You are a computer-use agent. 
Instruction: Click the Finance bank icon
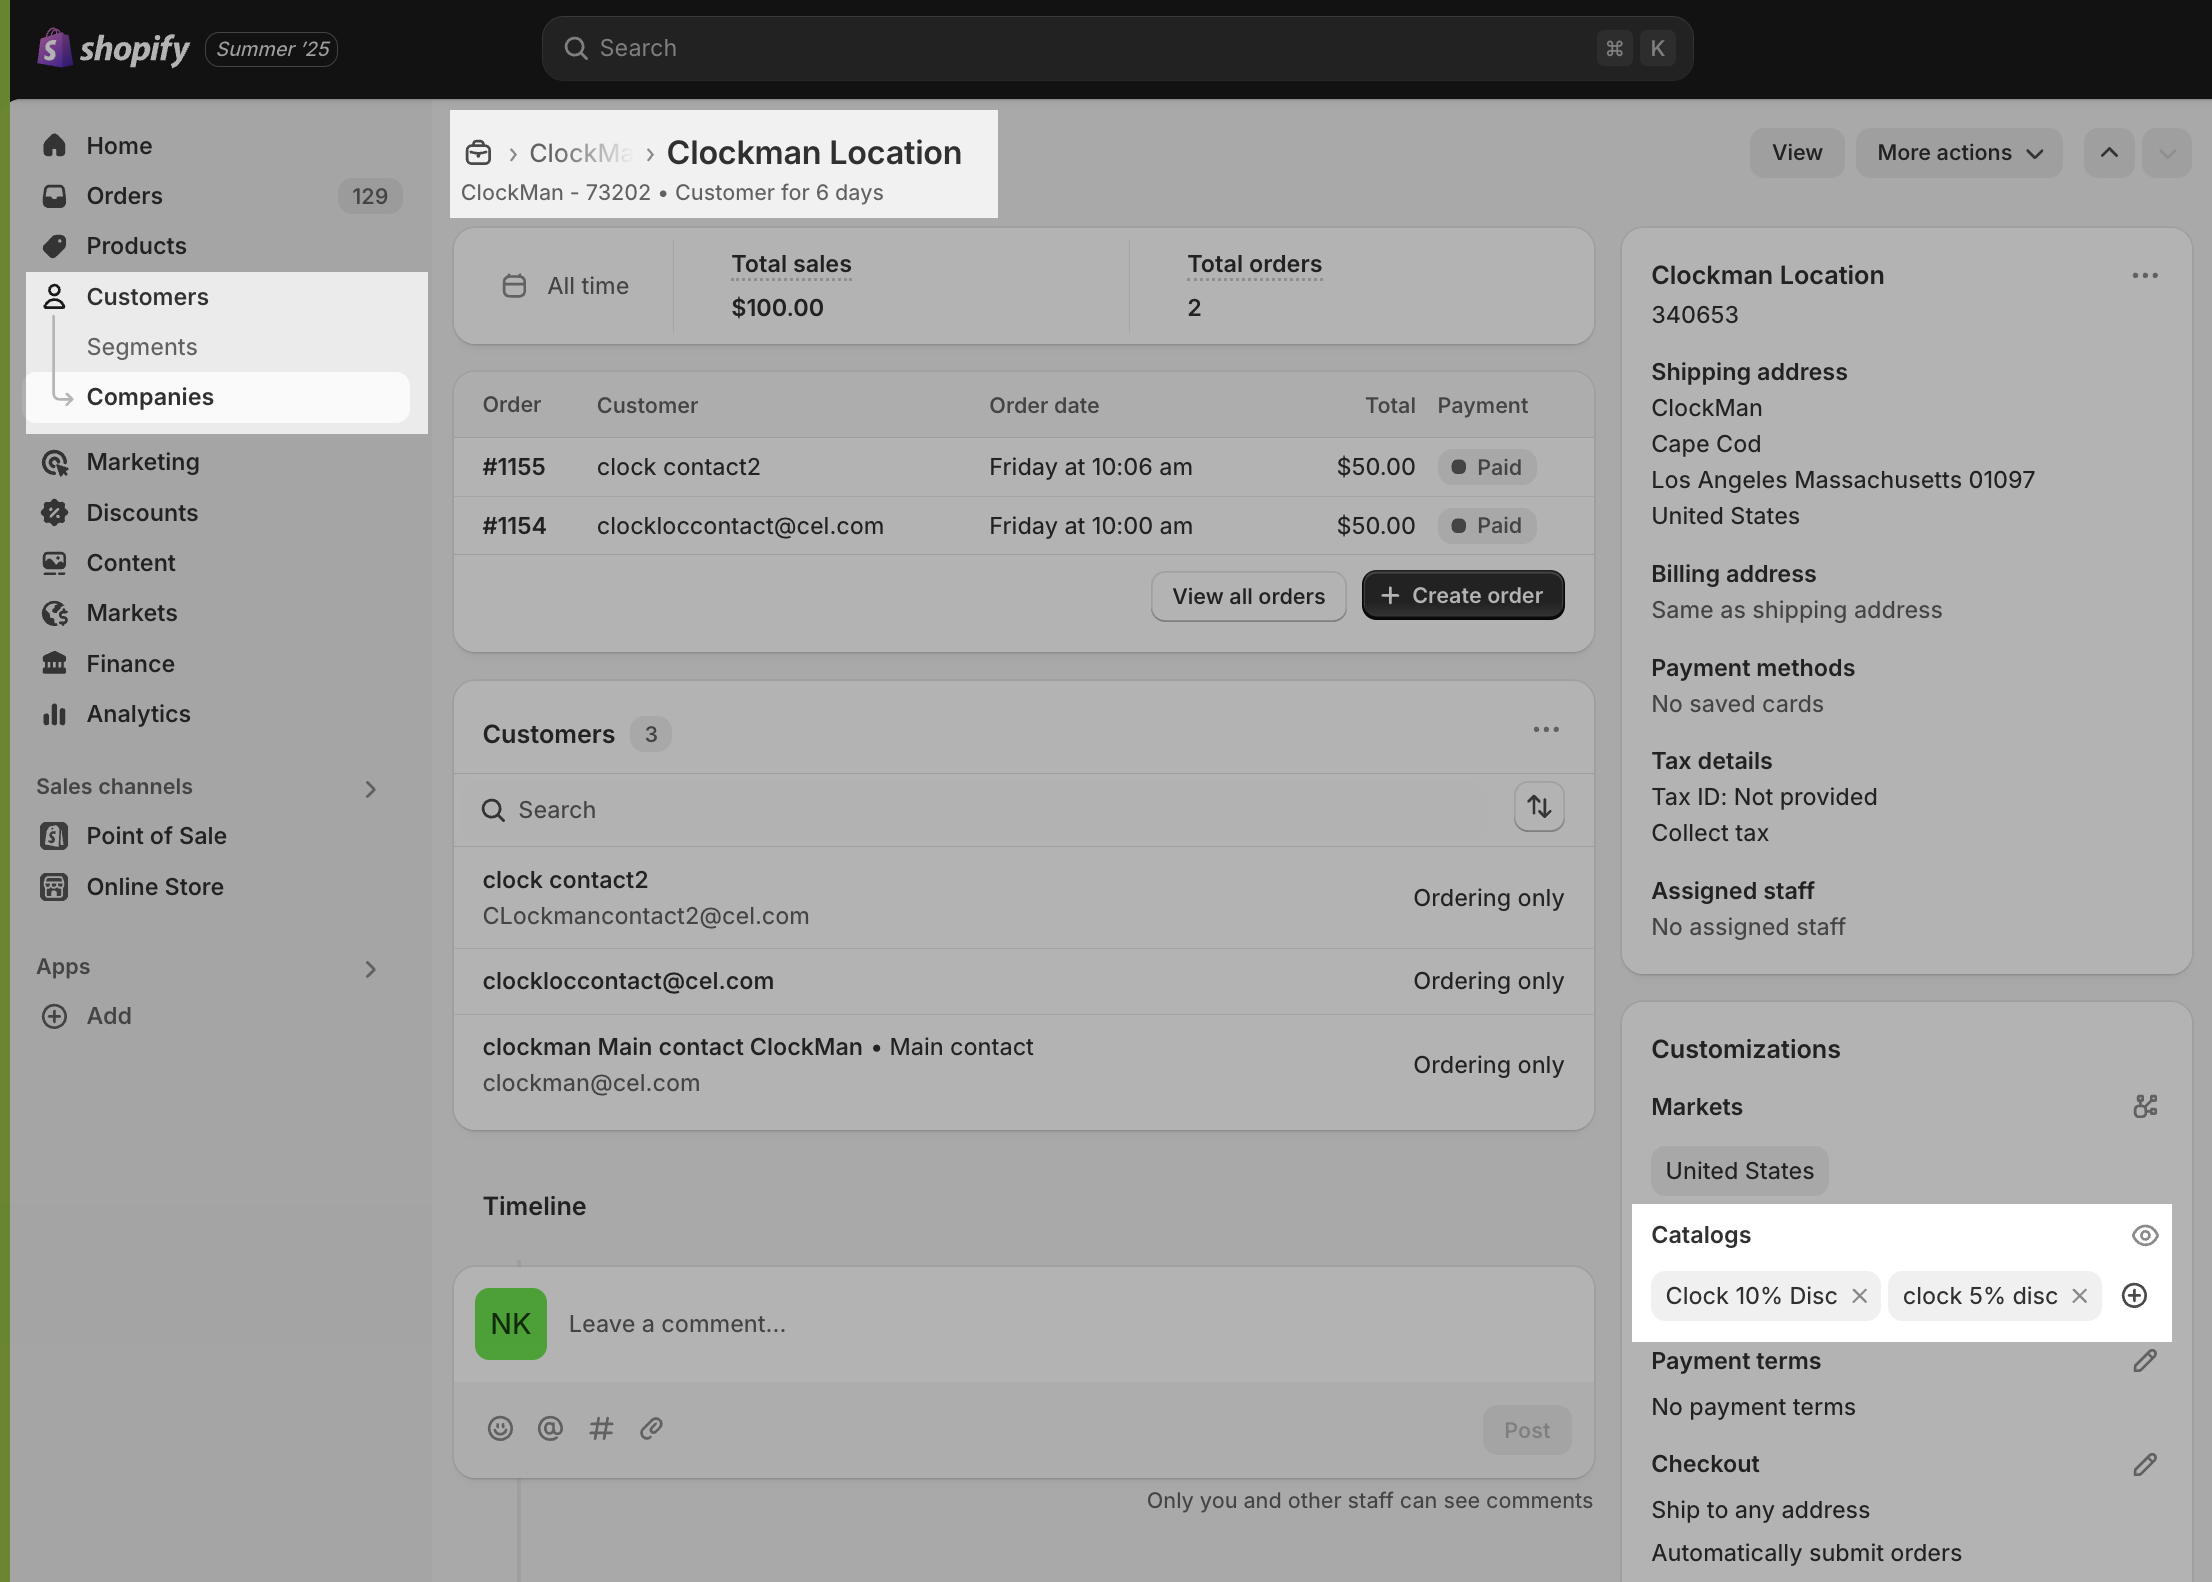pos(55,664)
